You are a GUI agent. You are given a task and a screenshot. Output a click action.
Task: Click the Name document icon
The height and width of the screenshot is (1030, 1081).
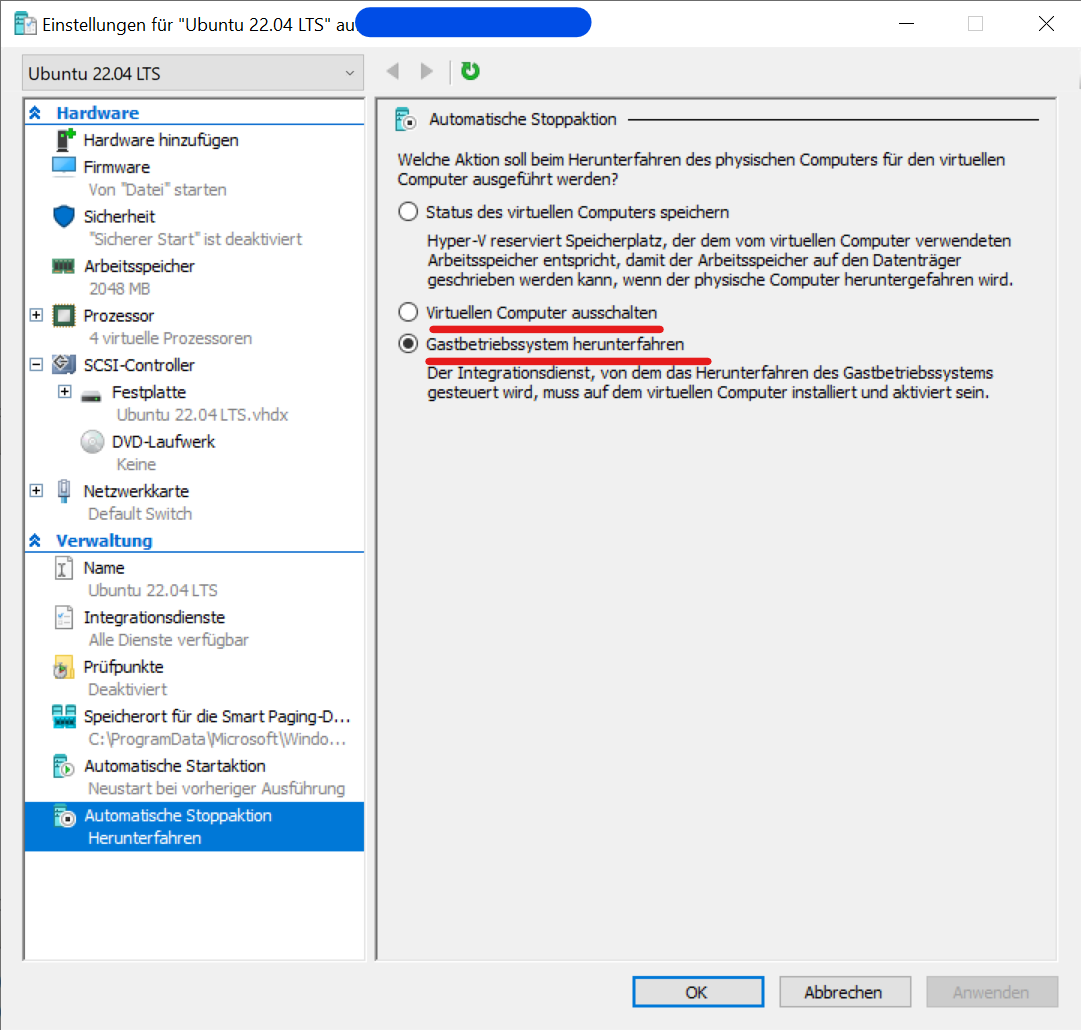point(63,568)
